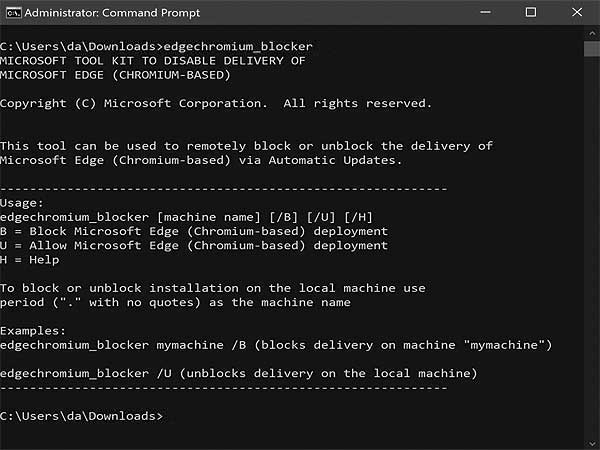Click the Copyright Microsoft Corporation line
Screen dimensions: 600x450
coord(216,104)
